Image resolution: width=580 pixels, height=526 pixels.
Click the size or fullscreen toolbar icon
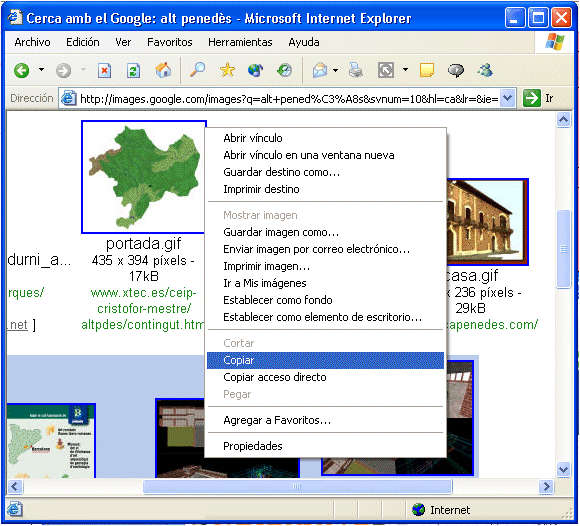coord(386,70)
